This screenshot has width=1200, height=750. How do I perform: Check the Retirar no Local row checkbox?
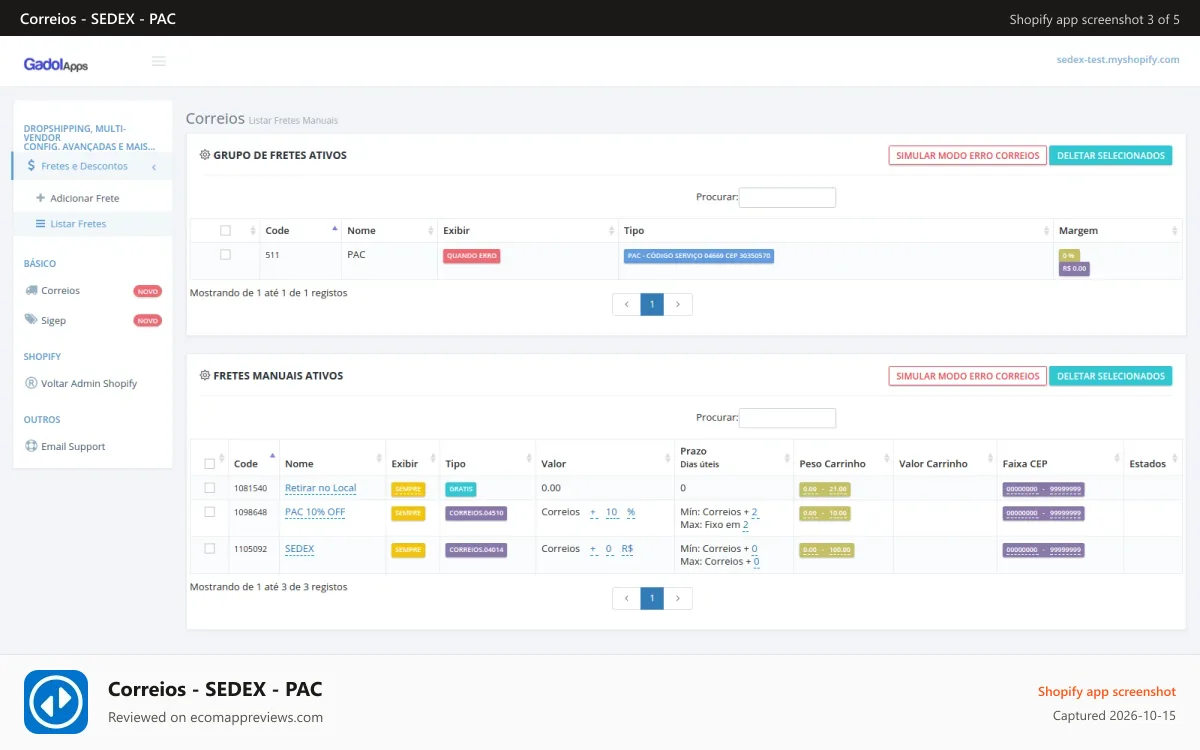pos(209,488)
